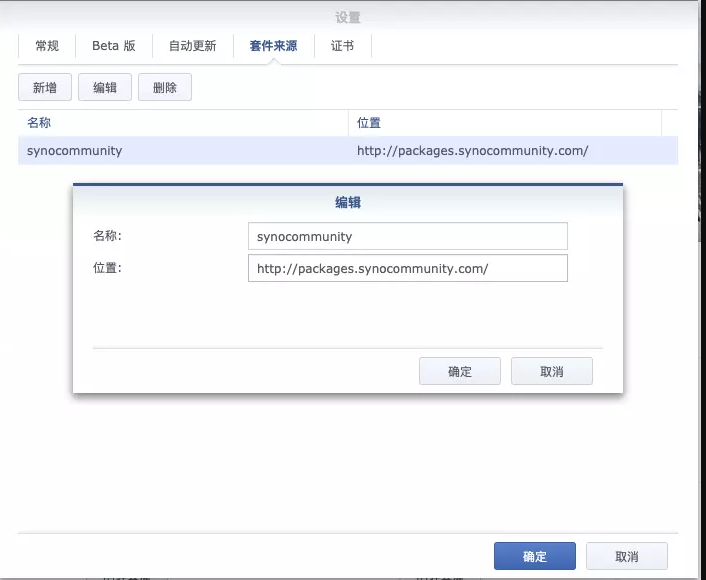Cancel the 编辑 dialog with 取消

pos(552,371)
